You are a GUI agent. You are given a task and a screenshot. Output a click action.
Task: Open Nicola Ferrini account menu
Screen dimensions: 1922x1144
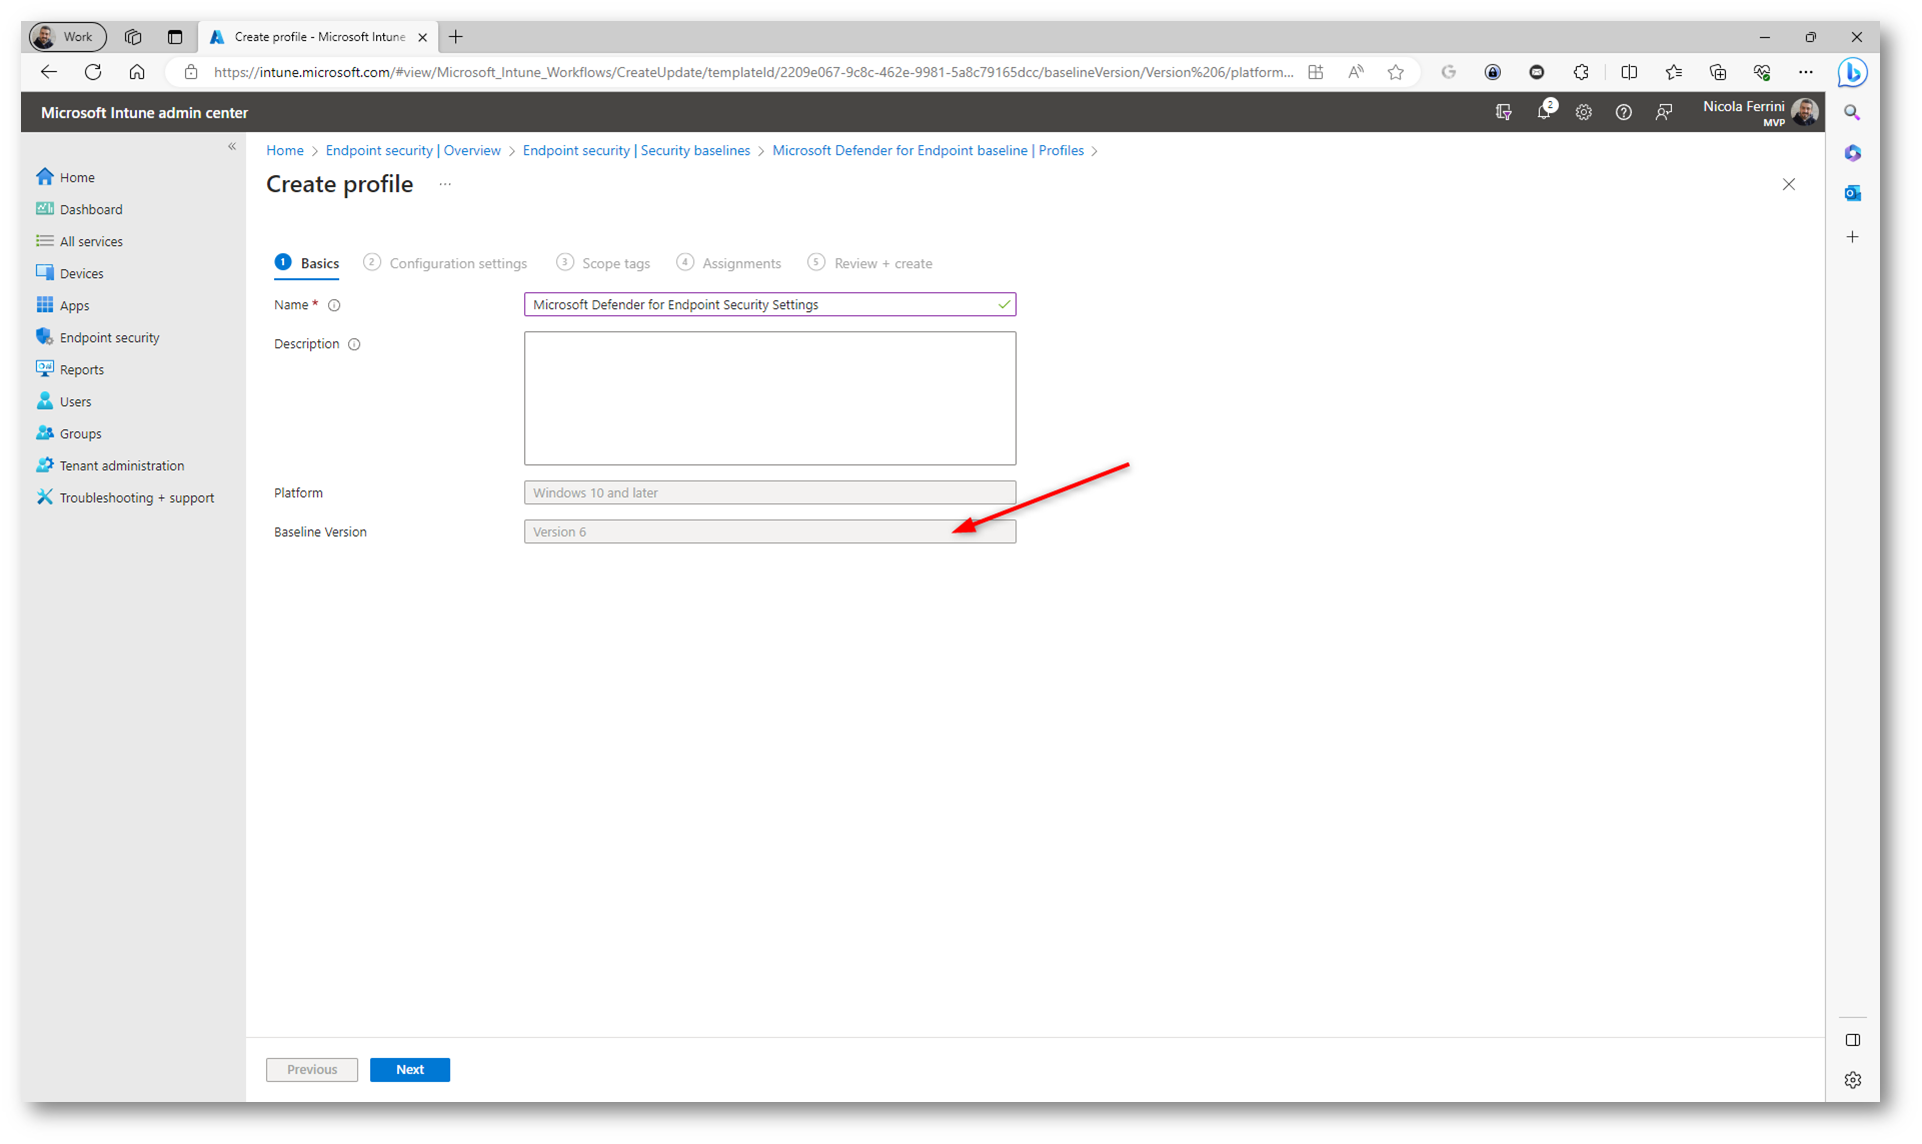tap(1760, 112)
